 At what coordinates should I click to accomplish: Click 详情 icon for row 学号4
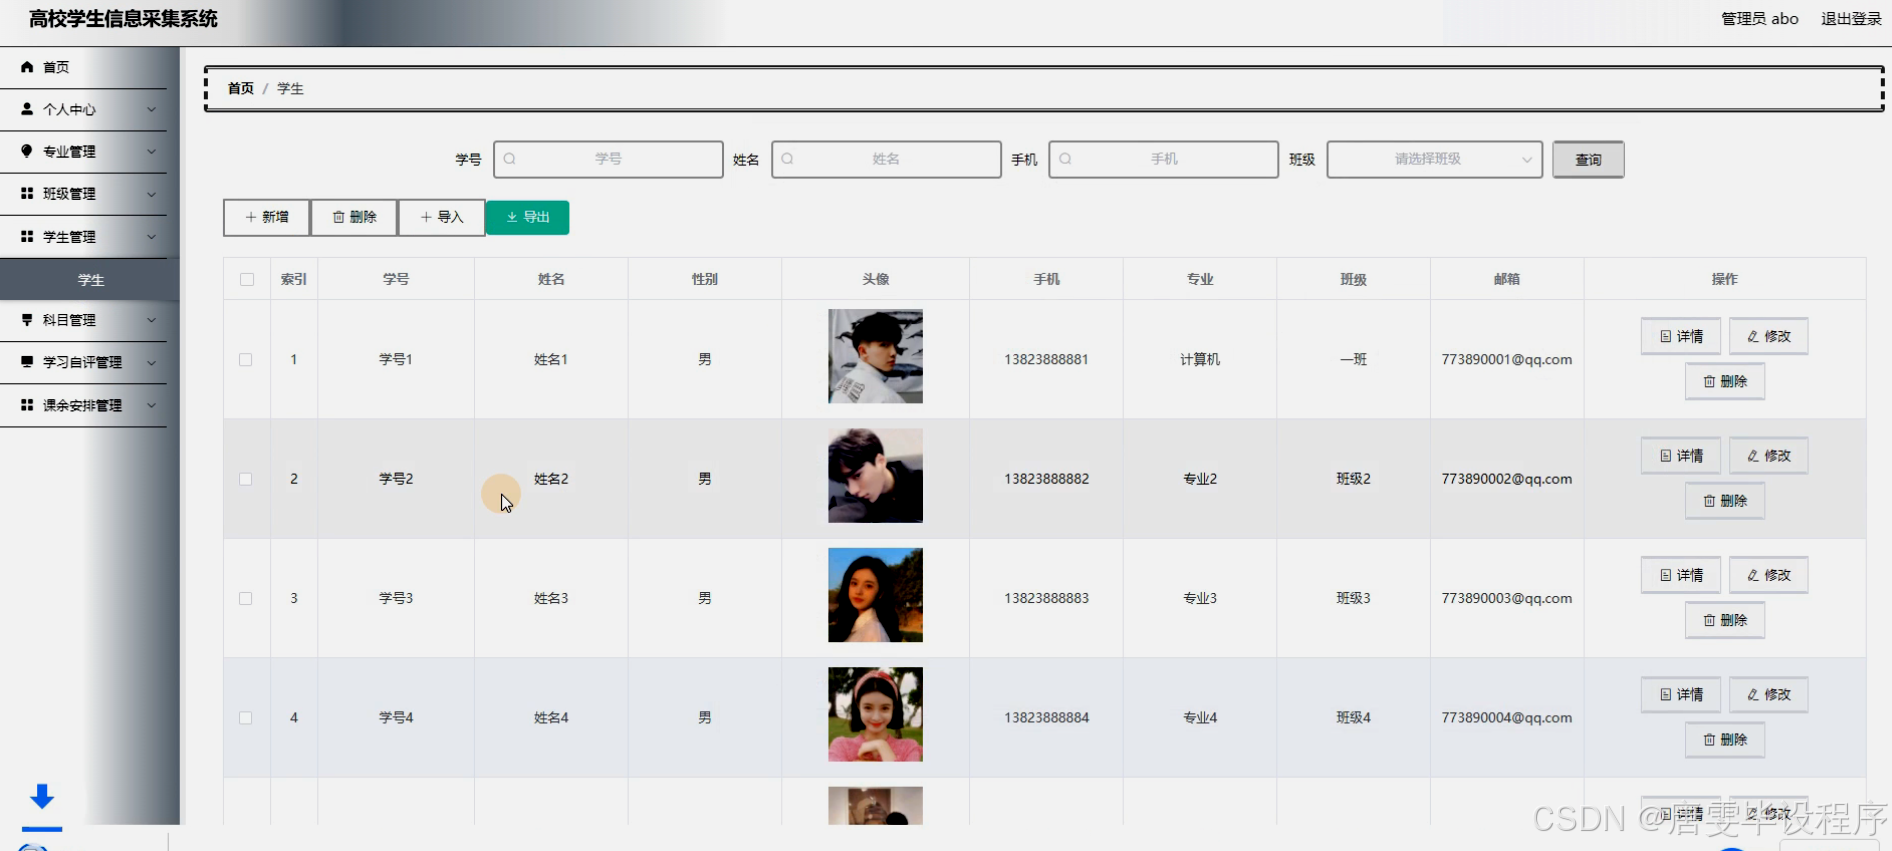1665,695
